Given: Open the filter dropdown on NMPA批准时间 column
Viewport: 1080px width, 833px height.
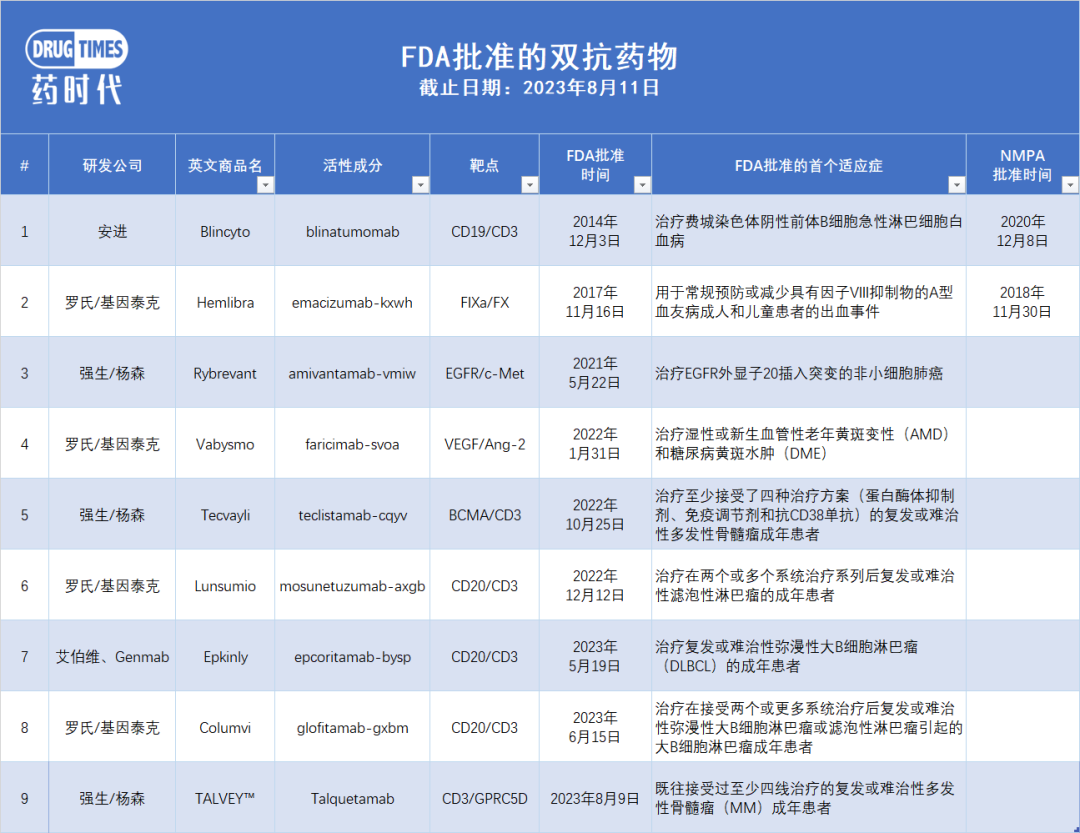Looking at the screenshot, I should (x=1070, y=185).
